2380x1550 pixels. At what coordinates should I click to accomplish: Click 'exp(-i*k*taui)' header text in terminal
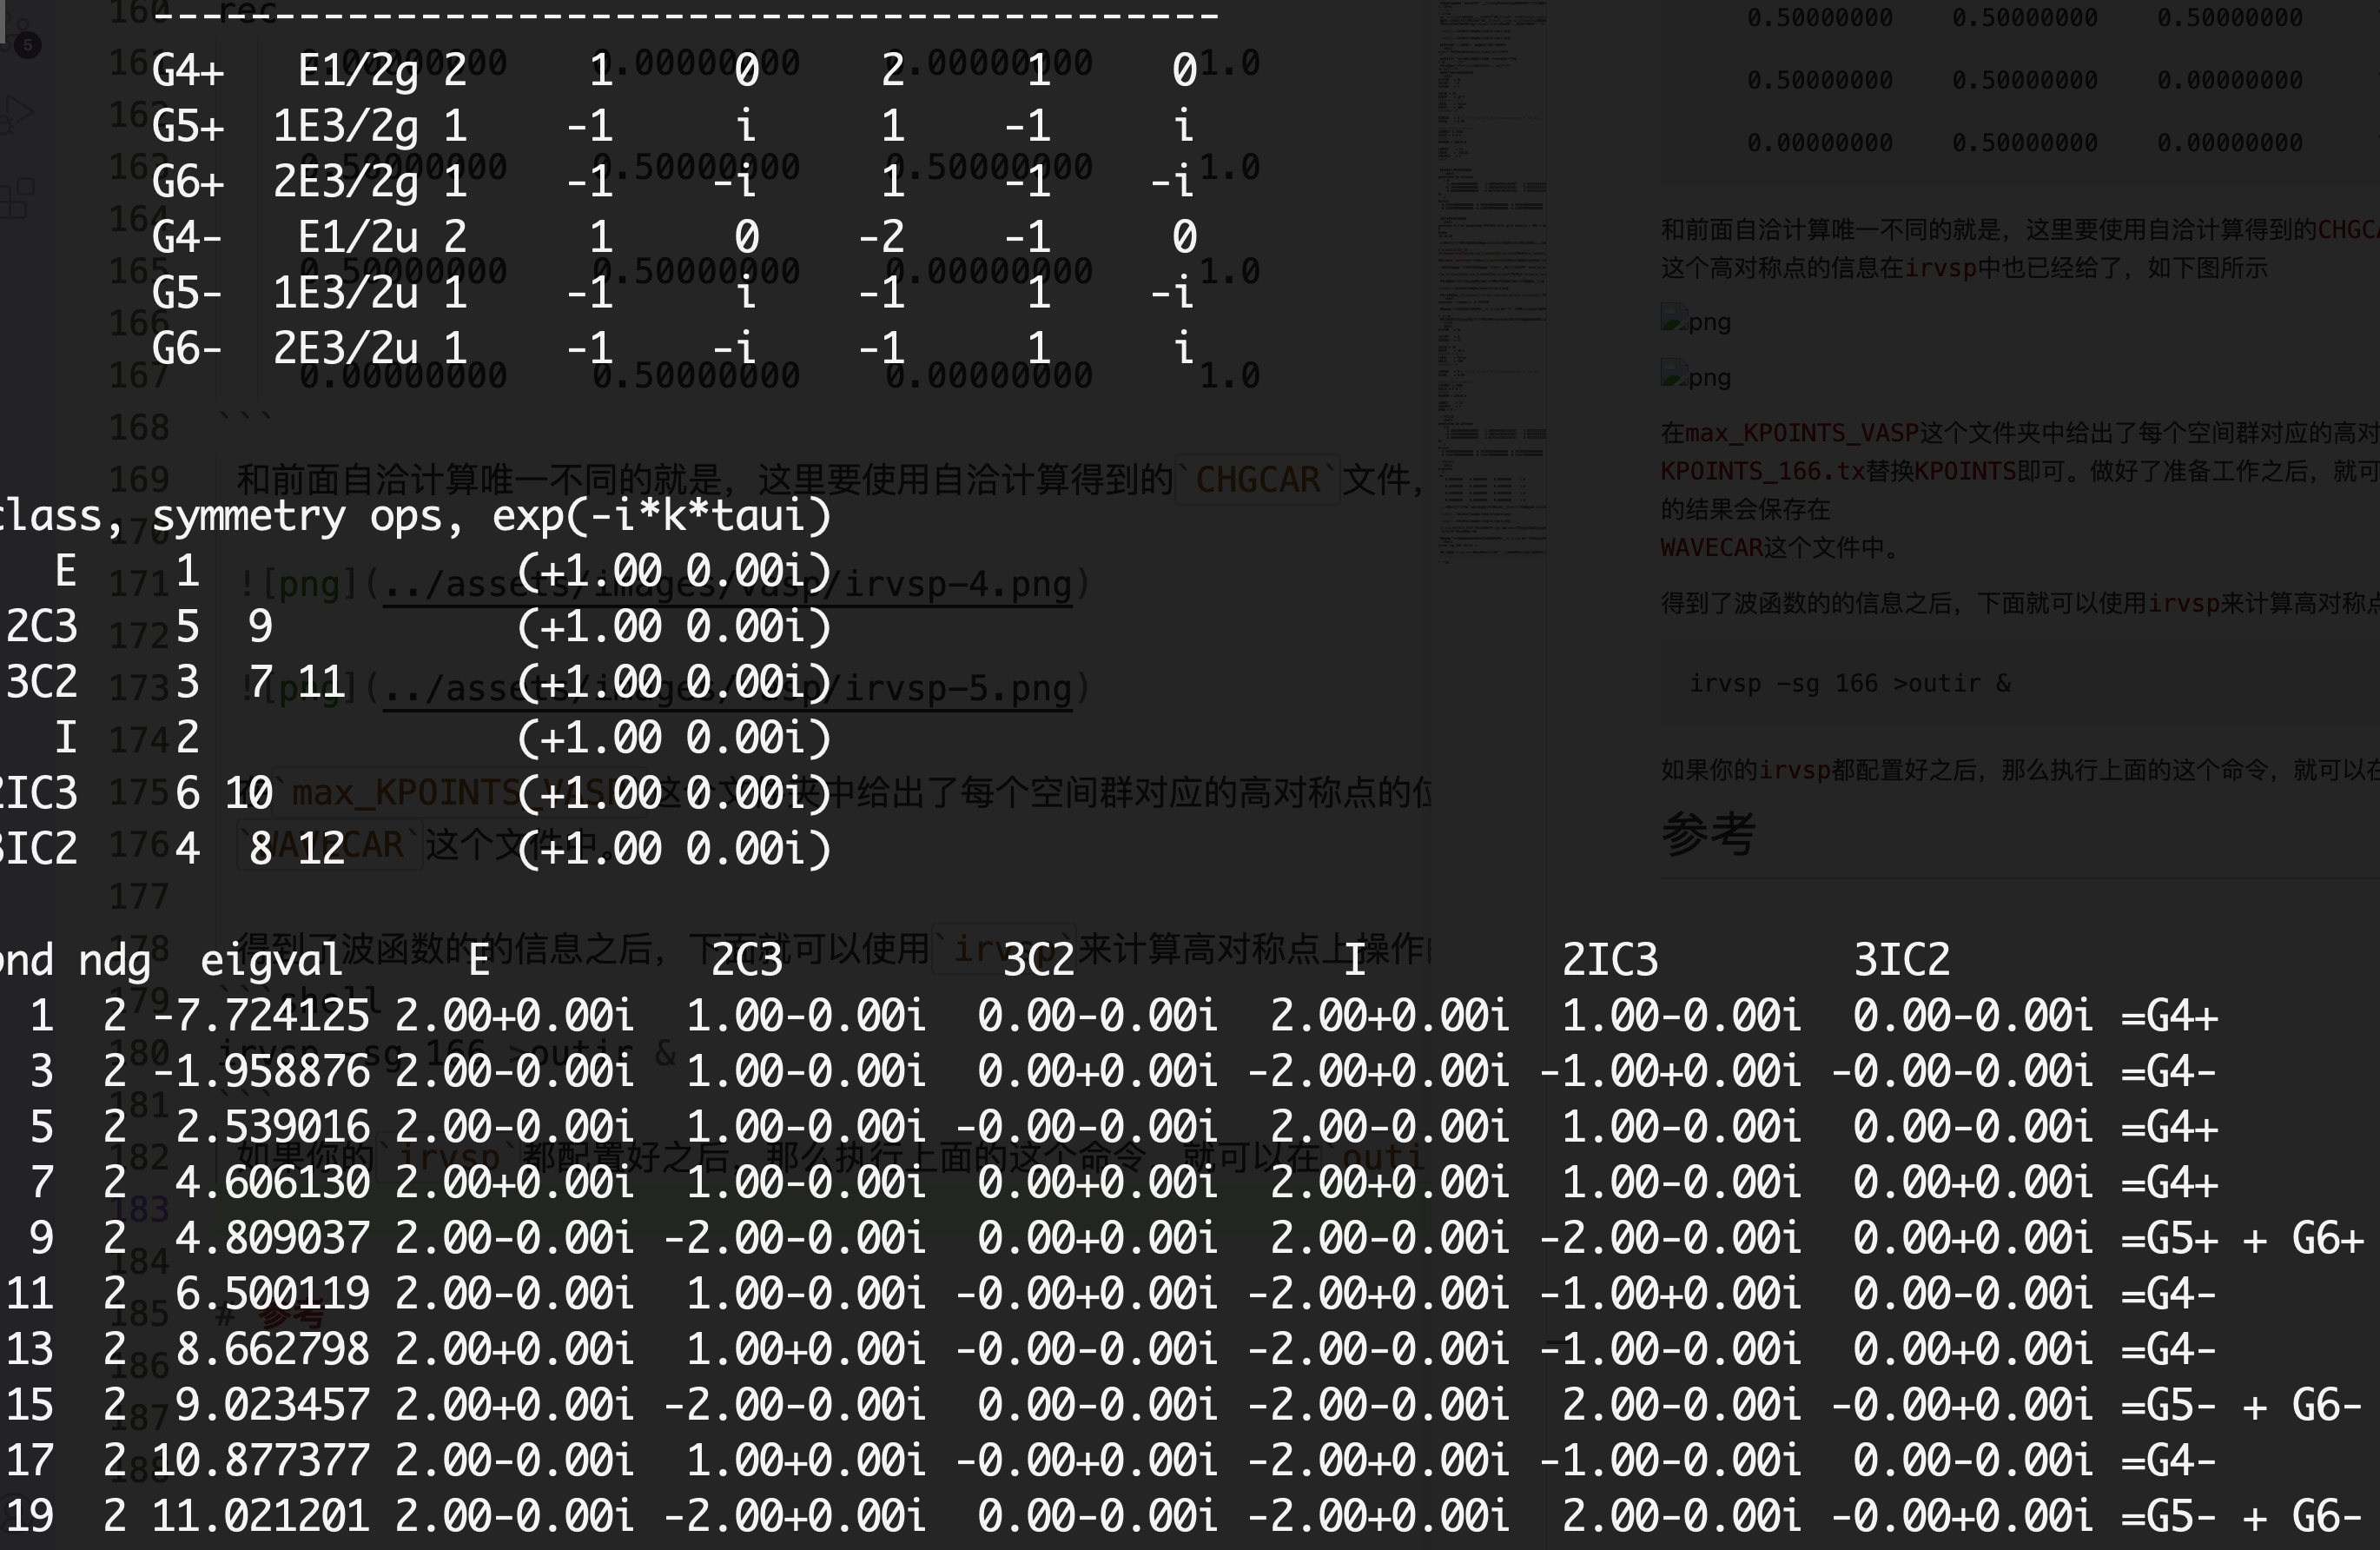click(x=662, y=516)
